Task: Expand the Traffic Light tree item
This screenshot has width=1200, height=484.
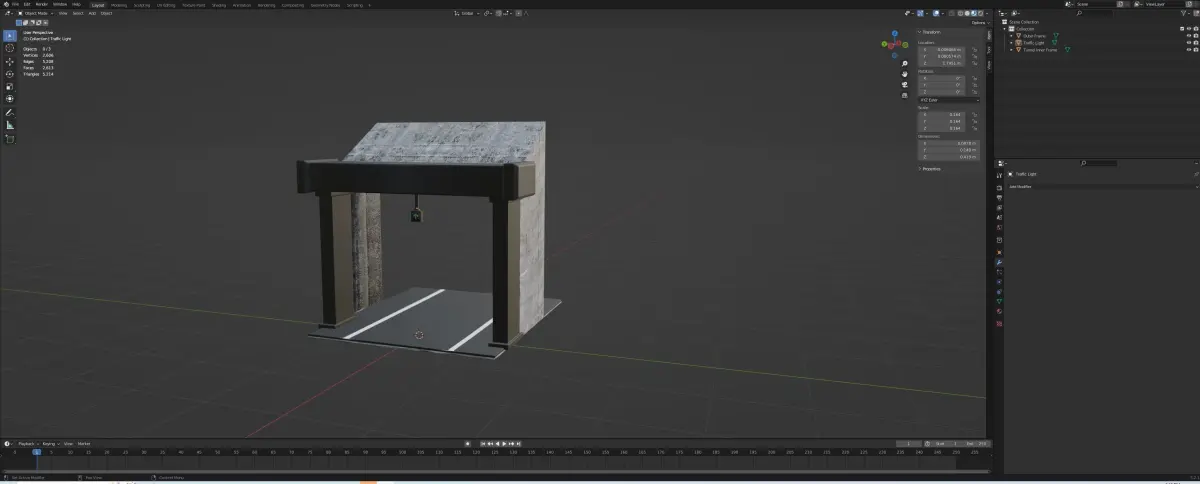Action: coord(1011,43)
